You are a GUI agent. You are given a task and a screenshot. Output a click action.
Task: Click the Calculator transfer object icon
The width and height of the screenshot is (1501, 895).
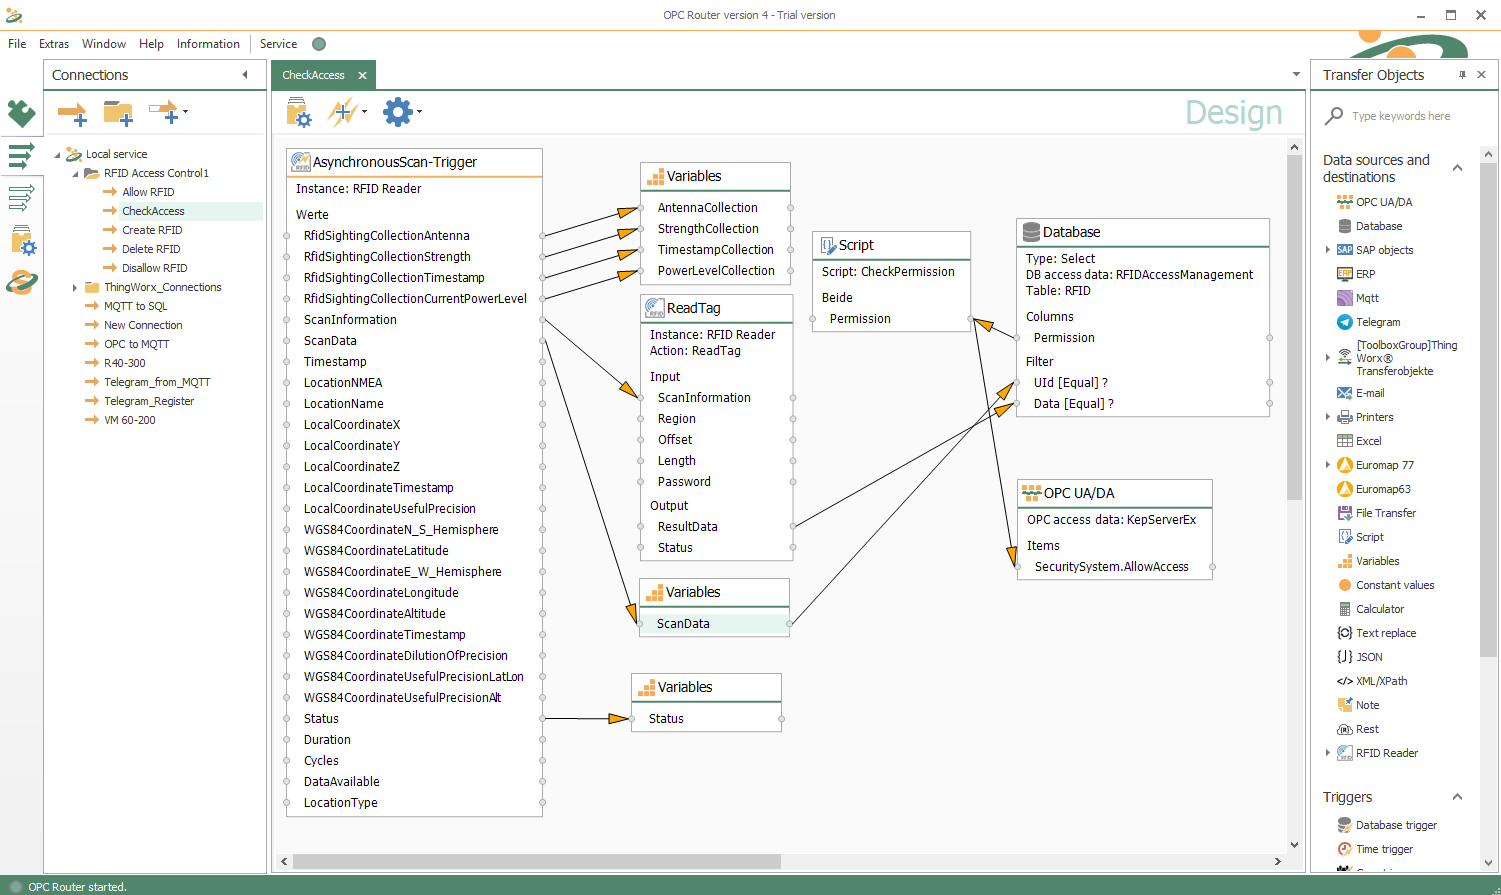(x=1345, y=609)
